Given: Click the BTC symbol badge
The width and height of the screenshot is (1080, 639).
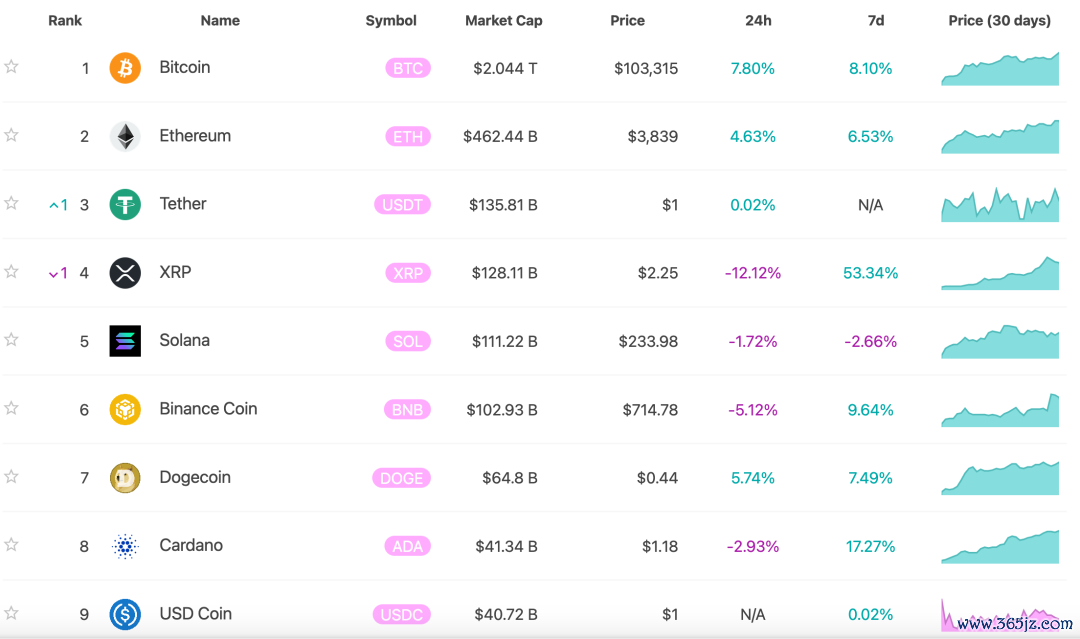Looking at the screenshot, I should 408,68.
